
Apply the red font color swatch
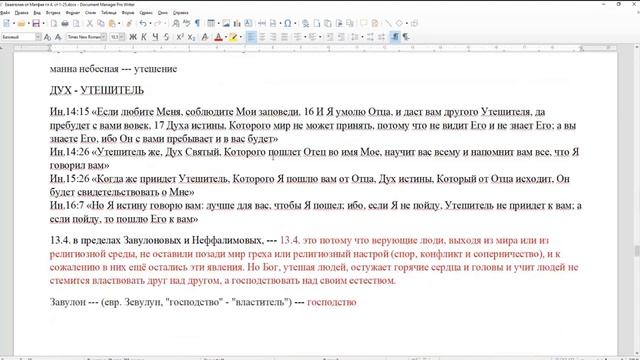pyautogui.click(x=218, y=37)
